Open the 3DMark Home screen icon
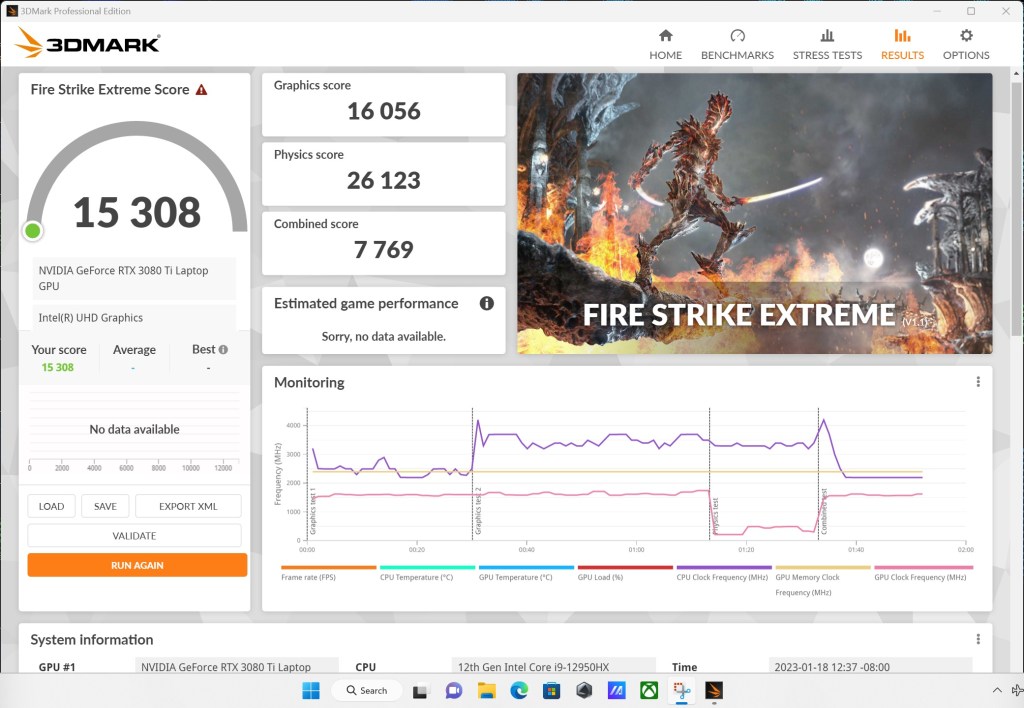This screenshot has height=708, width=1024. point(665,41)
